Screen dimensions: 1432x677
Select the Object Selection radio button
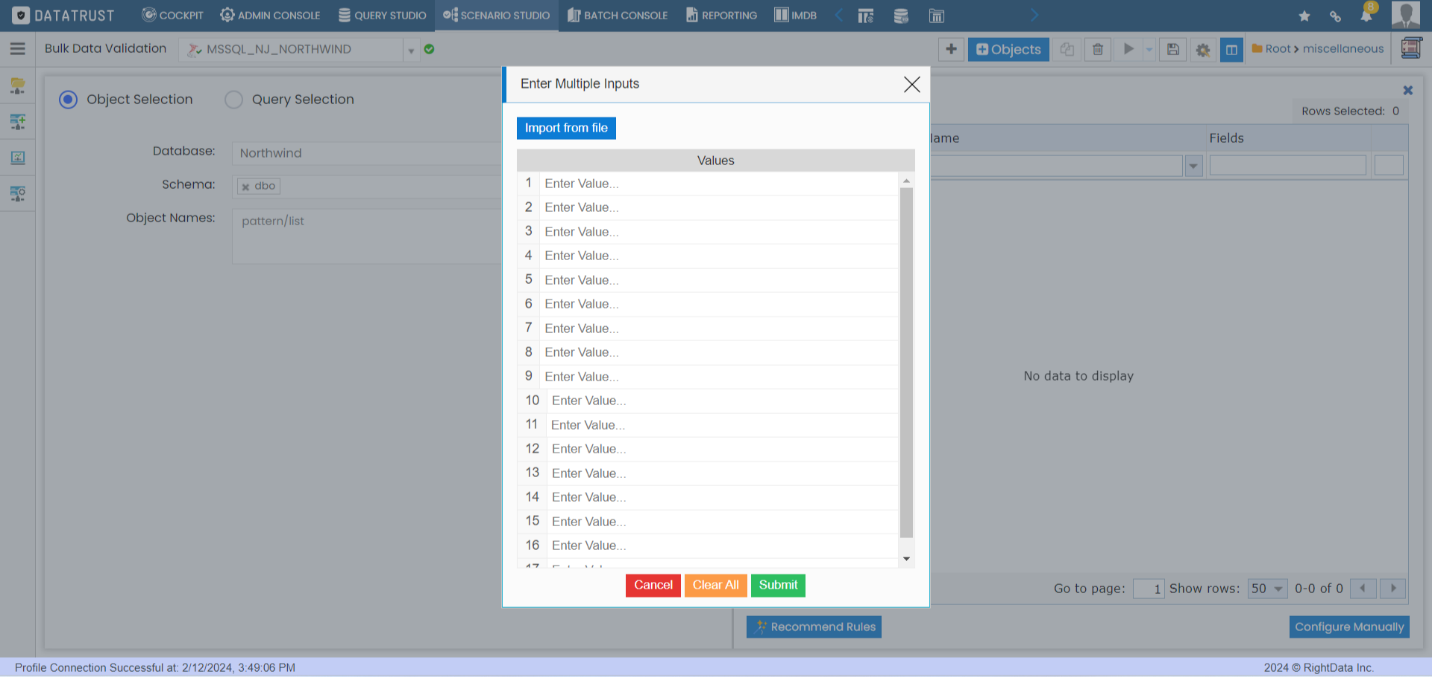pos(68,99)
